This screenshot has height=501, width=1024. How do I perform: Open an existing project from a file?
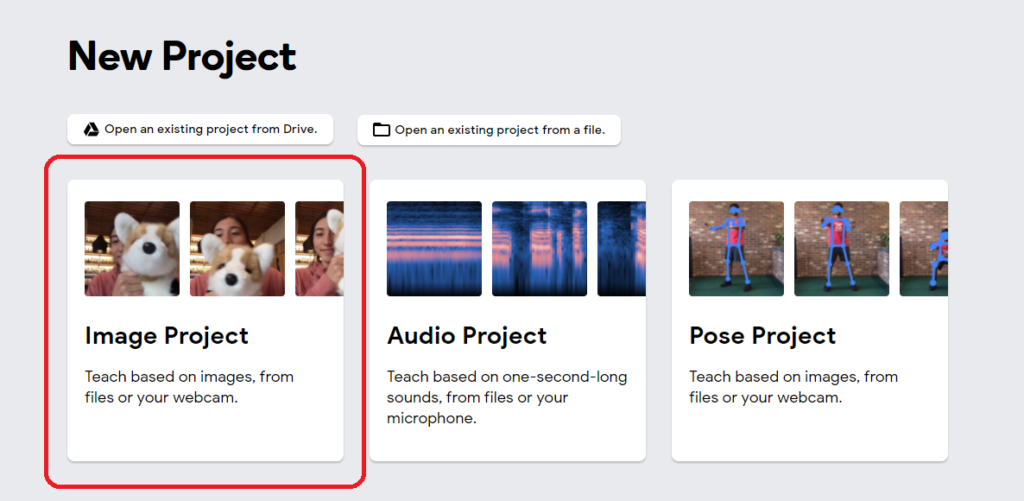coord(499,130)
